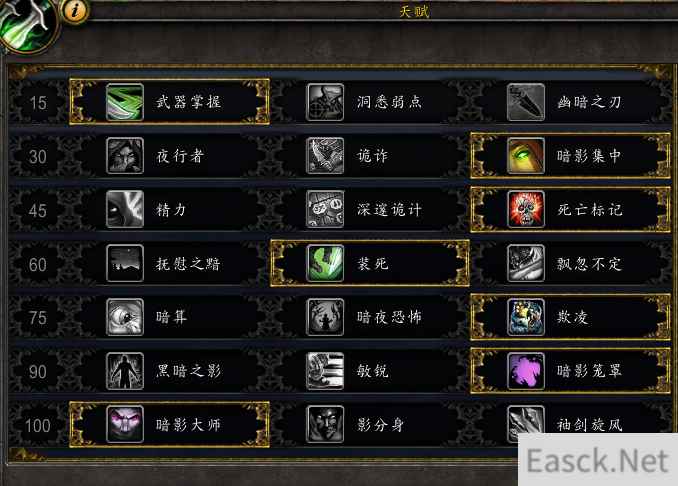Pick the 夜行者 hooded figure icon

pyautogui.click(x=125, y=156)
